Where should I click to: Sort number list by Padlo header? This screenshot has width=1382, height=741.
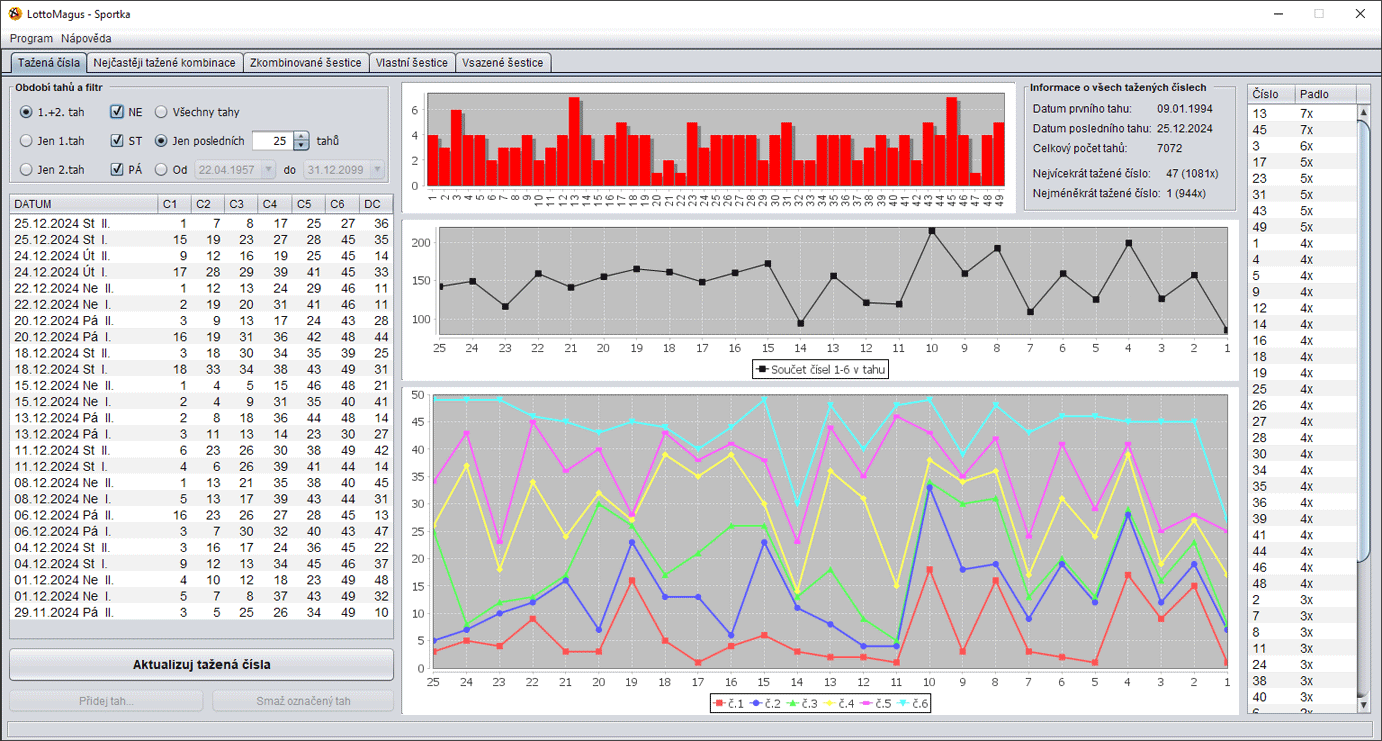coord(1326,94)
